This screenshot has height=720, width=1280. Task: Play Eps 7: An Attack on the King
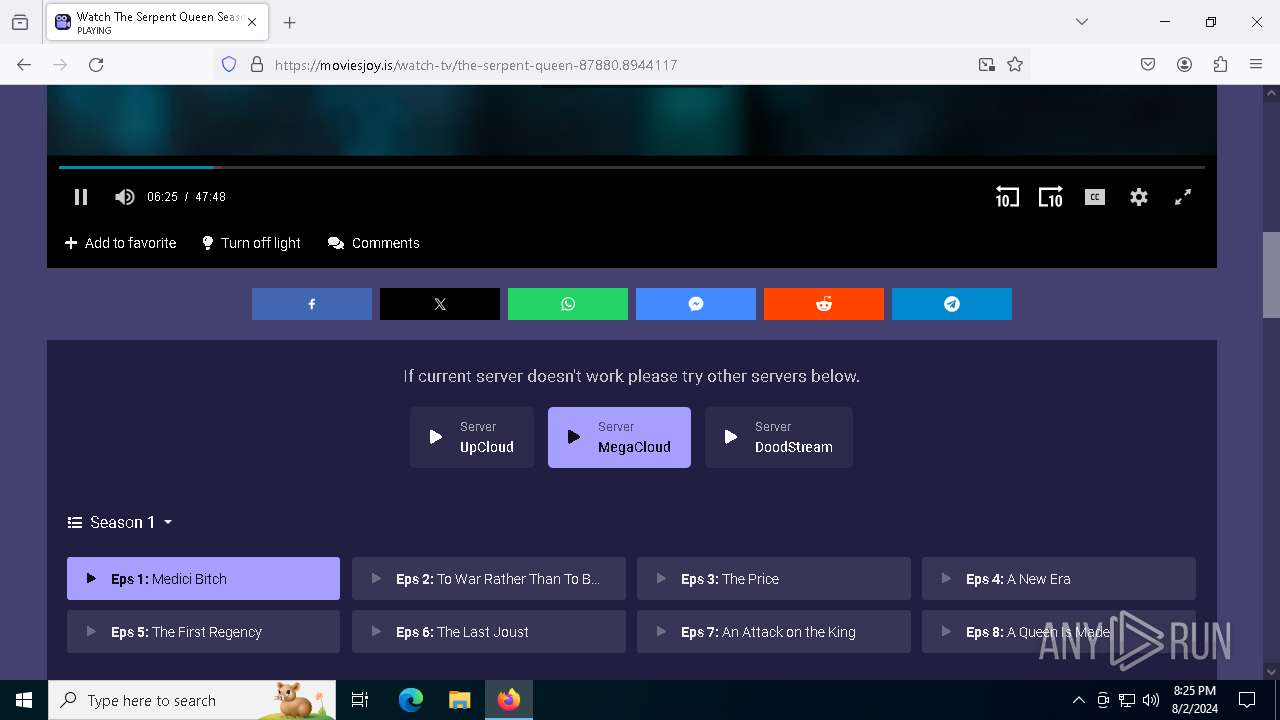774,632
